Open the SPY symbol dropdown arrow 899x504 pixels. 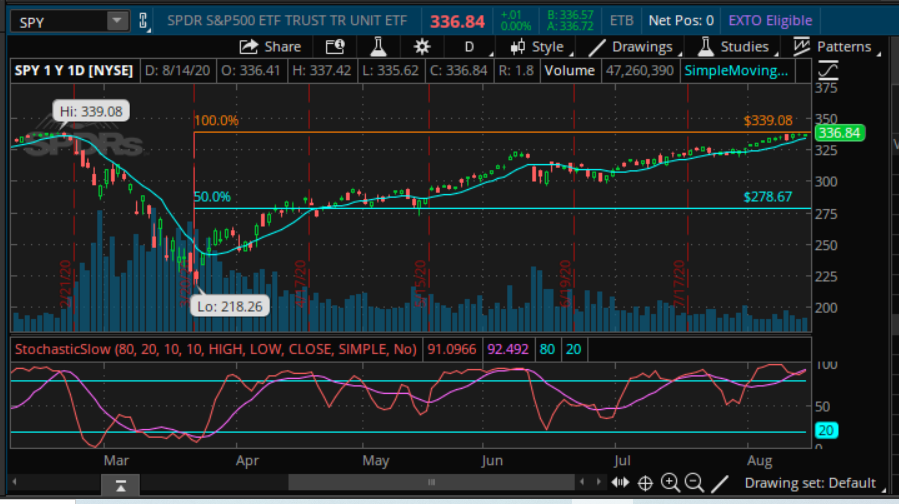pos(117,21)
